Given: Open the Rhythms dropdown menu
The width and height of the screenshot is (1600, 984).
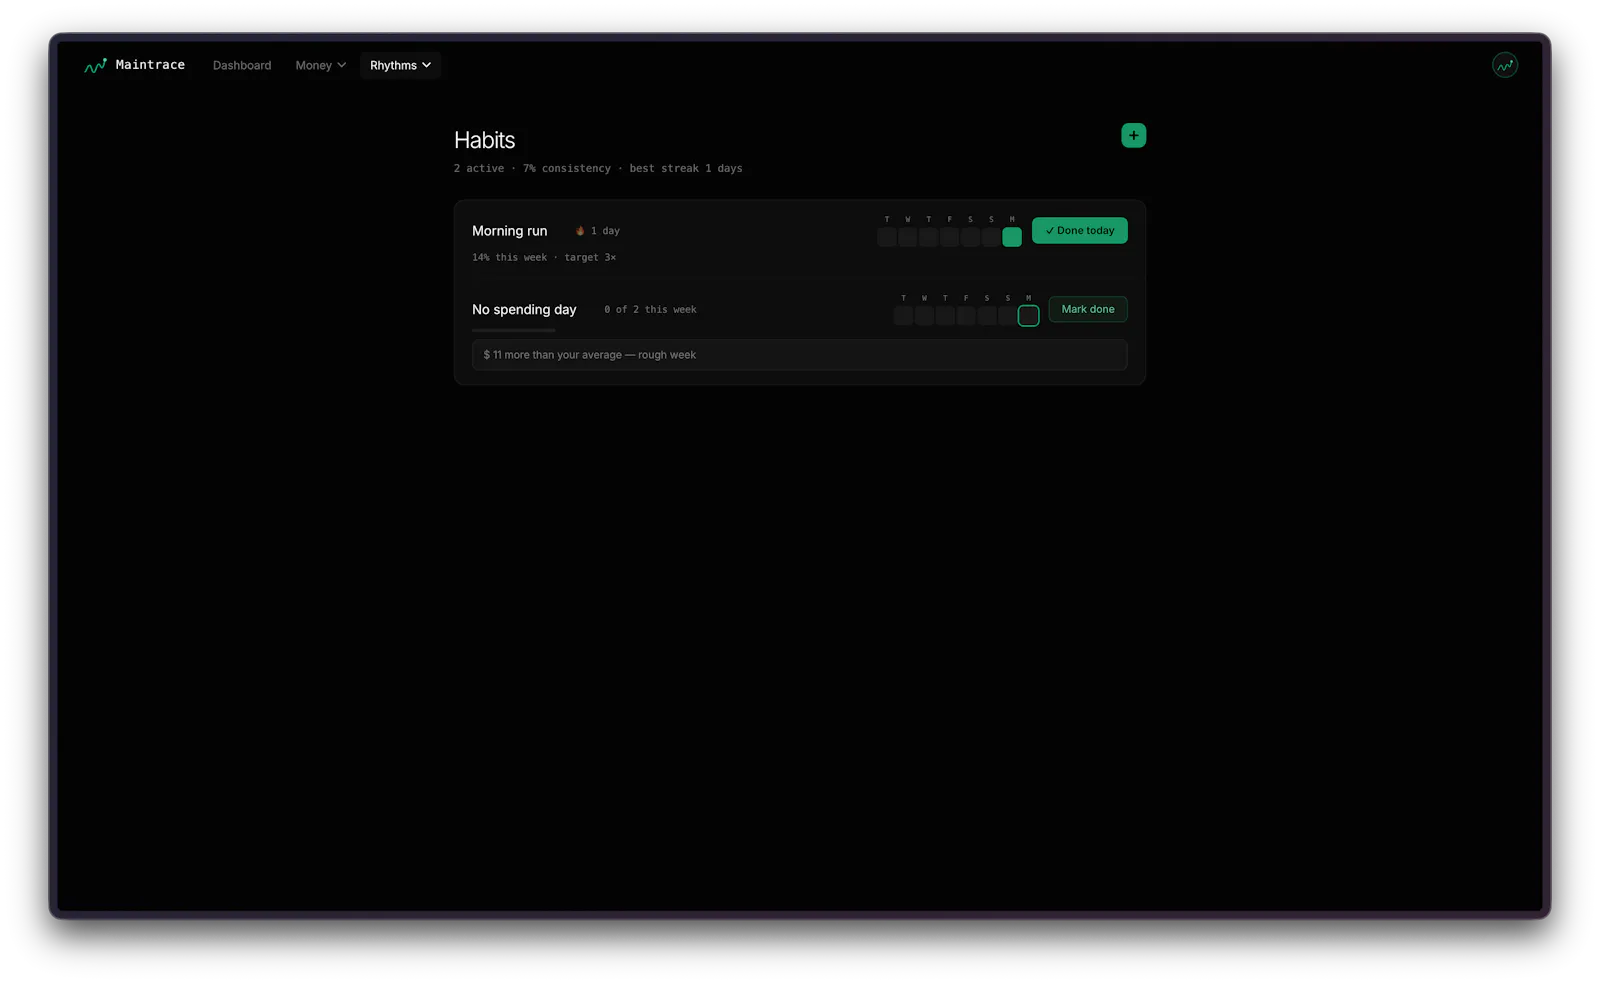Looking at the screenshot, I should click(x=400, y=65).
